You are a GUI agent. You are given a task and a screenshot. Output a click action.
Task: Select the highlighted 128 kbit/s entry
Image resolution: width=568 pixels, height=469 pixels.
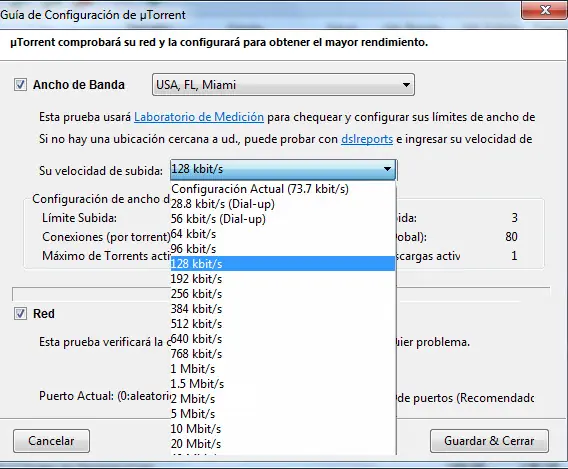[283, 264]
